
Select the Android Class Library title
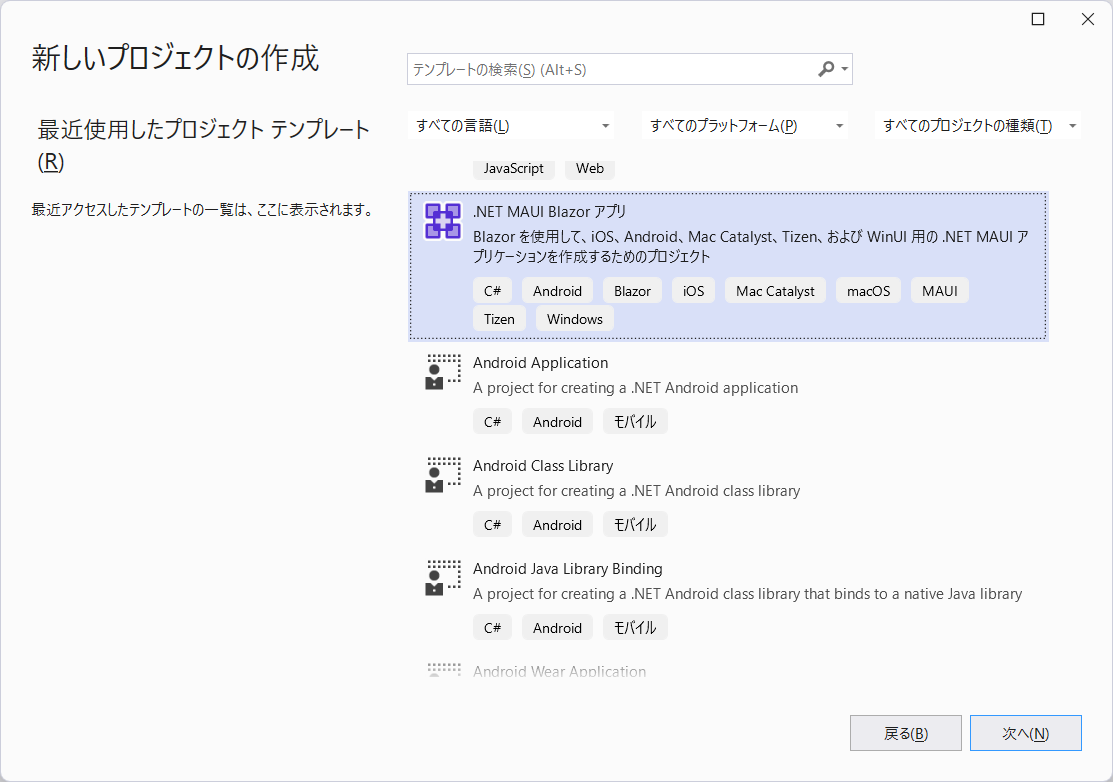543,466
